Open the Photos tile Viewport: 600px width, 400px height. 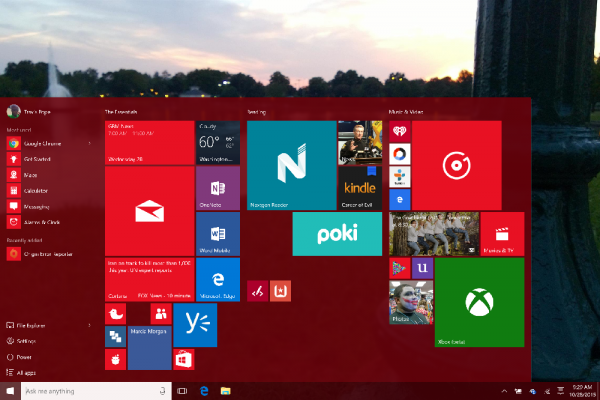coord(411,302)
